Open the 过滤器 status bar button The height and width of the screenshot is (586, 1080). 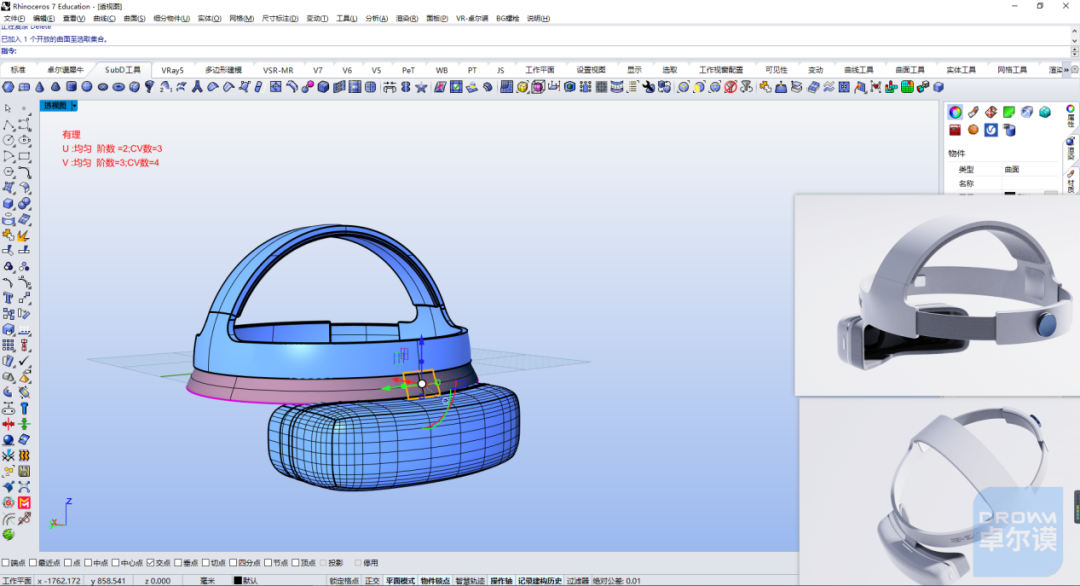pos(578,581)
